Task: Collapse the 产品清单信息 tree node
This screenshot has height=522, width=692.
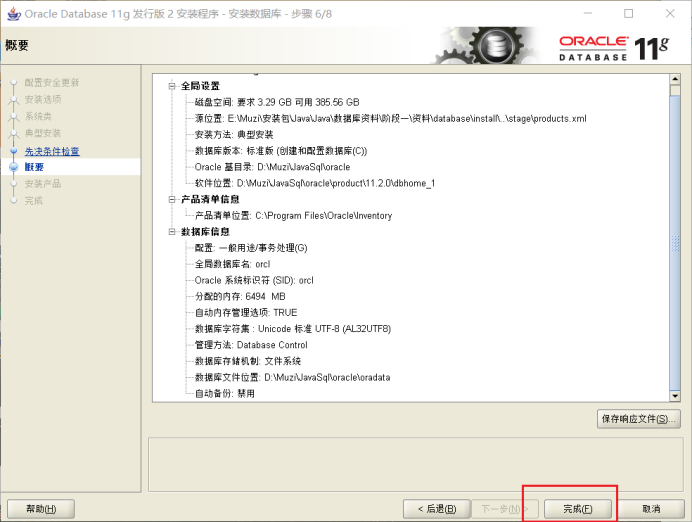Action: (172, 199)
